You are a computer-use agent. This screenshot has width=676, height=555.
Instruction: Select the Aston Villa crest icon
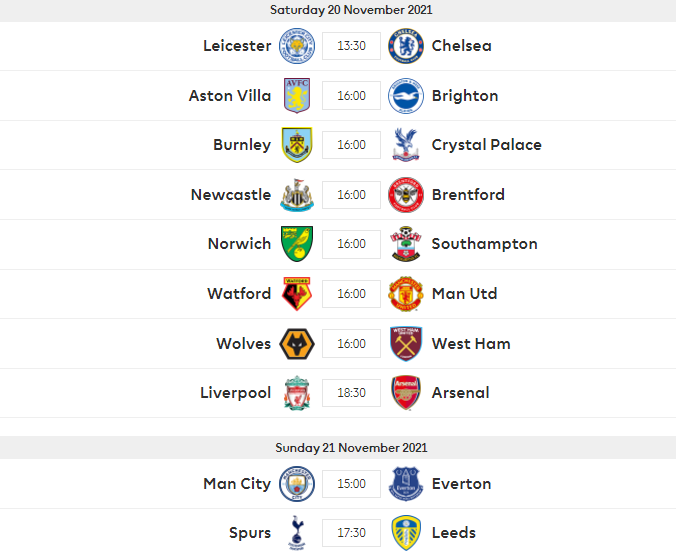point(297,95)
